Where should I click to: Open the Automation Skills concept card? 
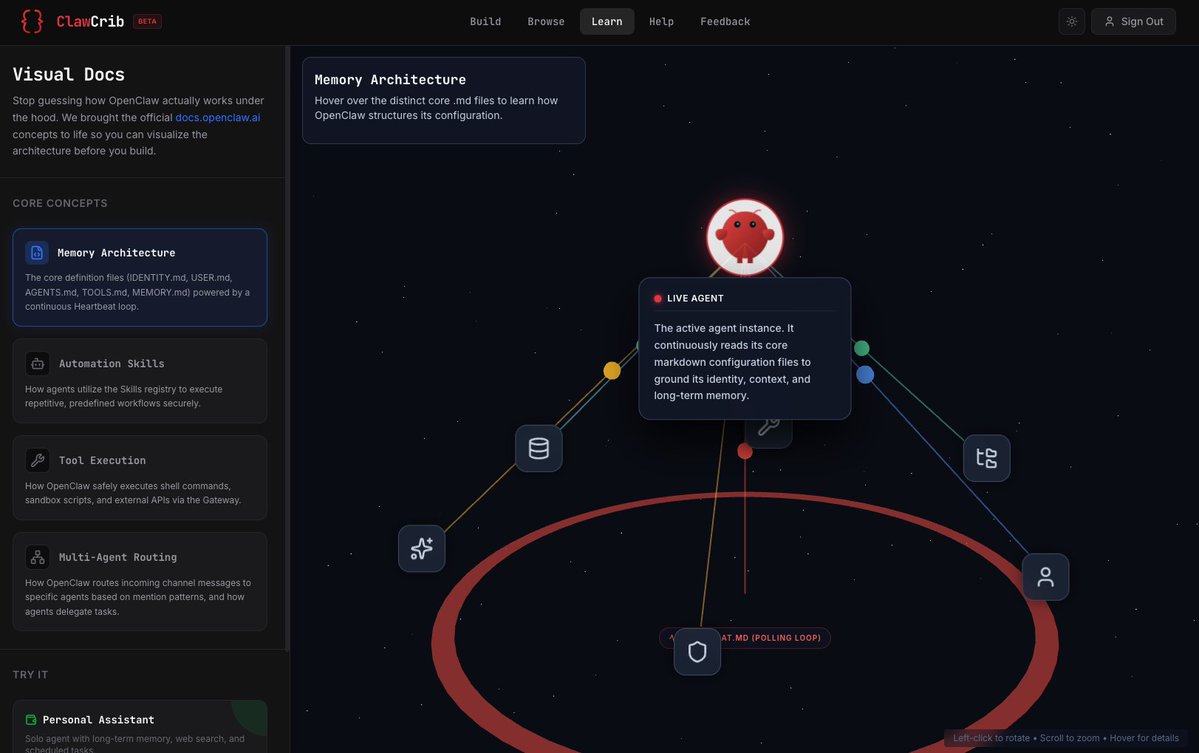click(x=140, y=381)
